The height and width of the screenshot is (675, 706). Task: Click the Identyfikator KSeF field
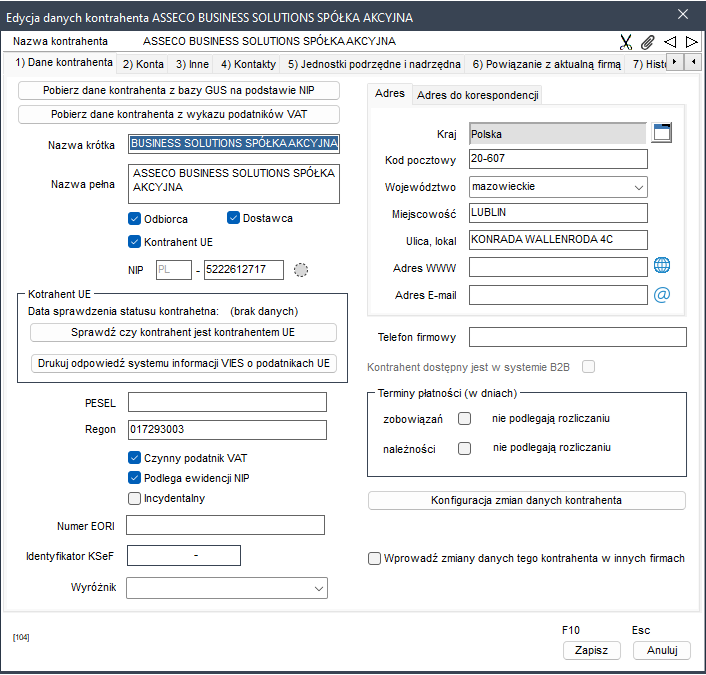click(x=184, y=556)
